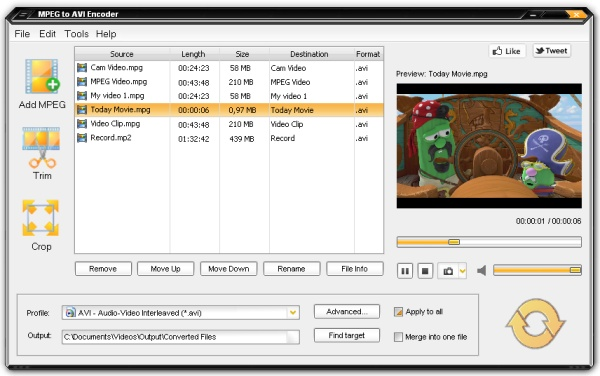Stop the preview playback

pyautogui.click(x=425, y=271)
